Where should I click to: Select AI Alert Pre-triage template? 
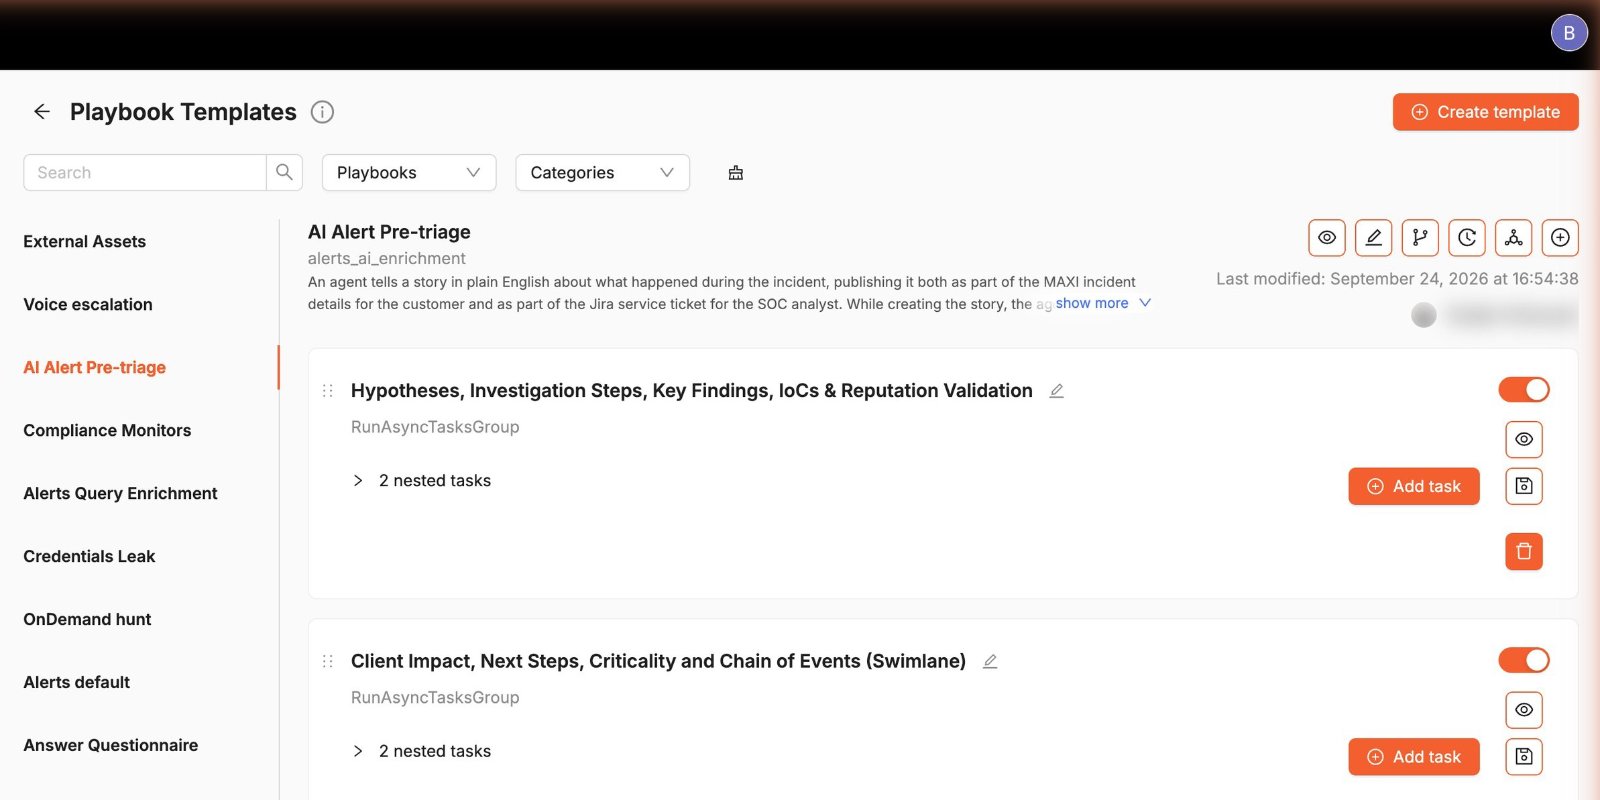point(95,367)
